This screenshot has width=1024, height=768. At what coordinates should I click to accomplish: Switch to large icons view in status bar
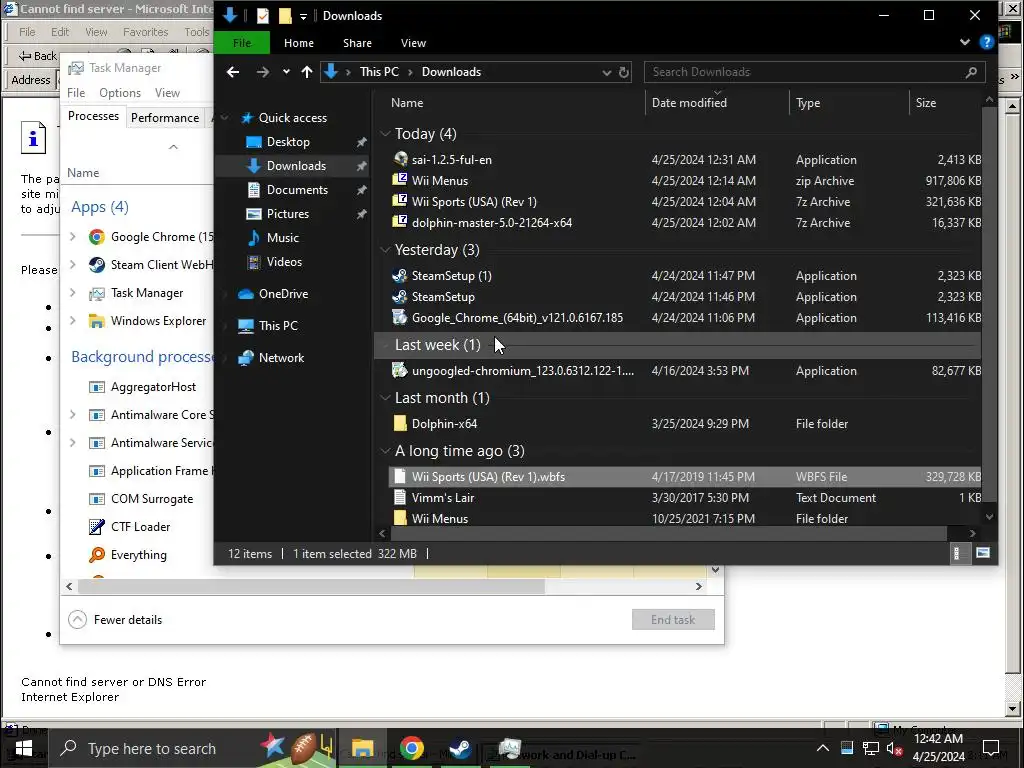click(983, 553)
